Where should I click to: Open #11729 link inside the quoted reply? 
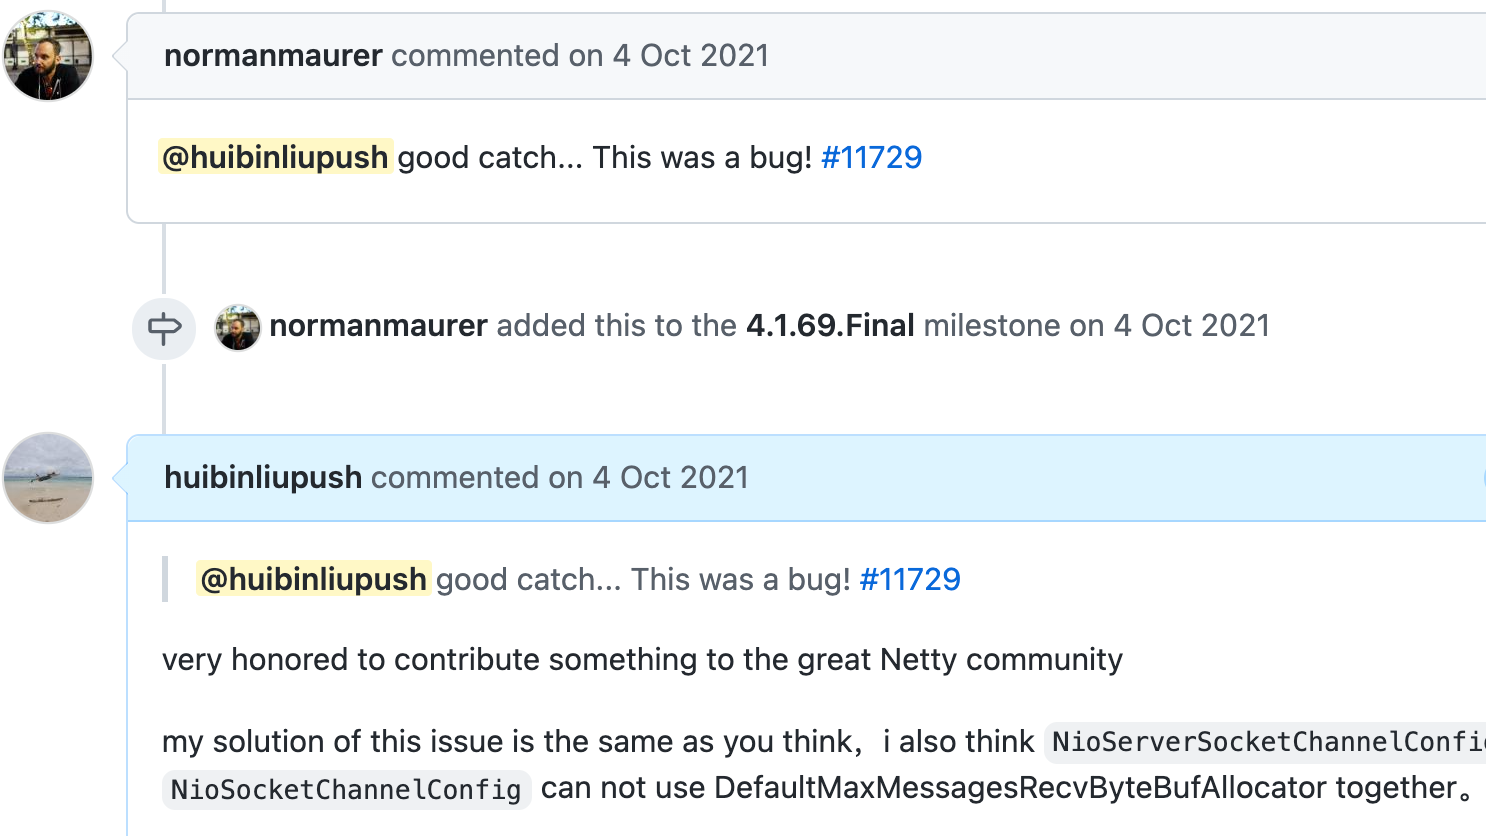(910, 579)
